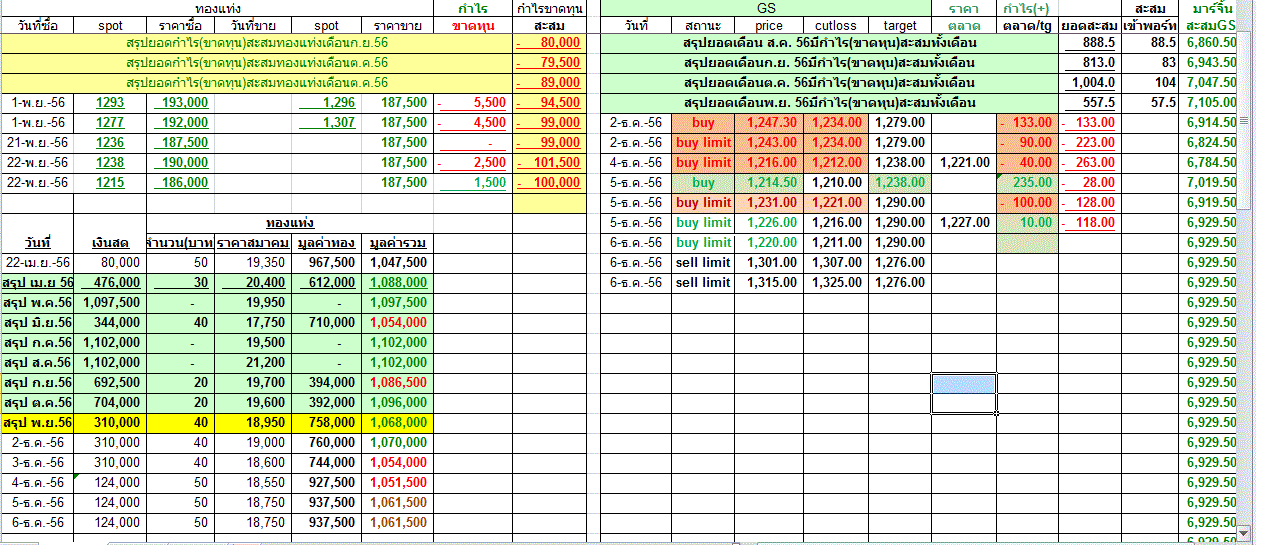The image size is (1280, 545).
Task: Click the green profit value 1,500
Action: [474, 183]
